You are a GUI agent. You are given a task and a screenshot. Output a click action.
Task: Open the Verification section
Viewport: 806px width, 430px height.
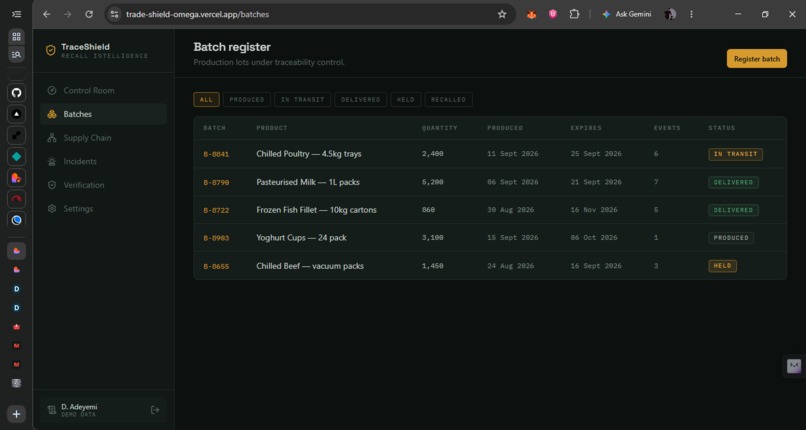click(x=103, y=185)
